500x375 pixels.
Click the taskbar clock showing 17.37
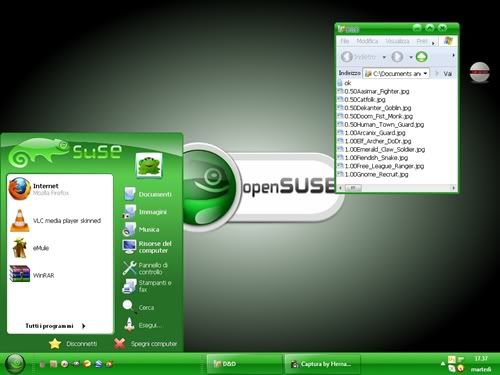pos(481,359)
